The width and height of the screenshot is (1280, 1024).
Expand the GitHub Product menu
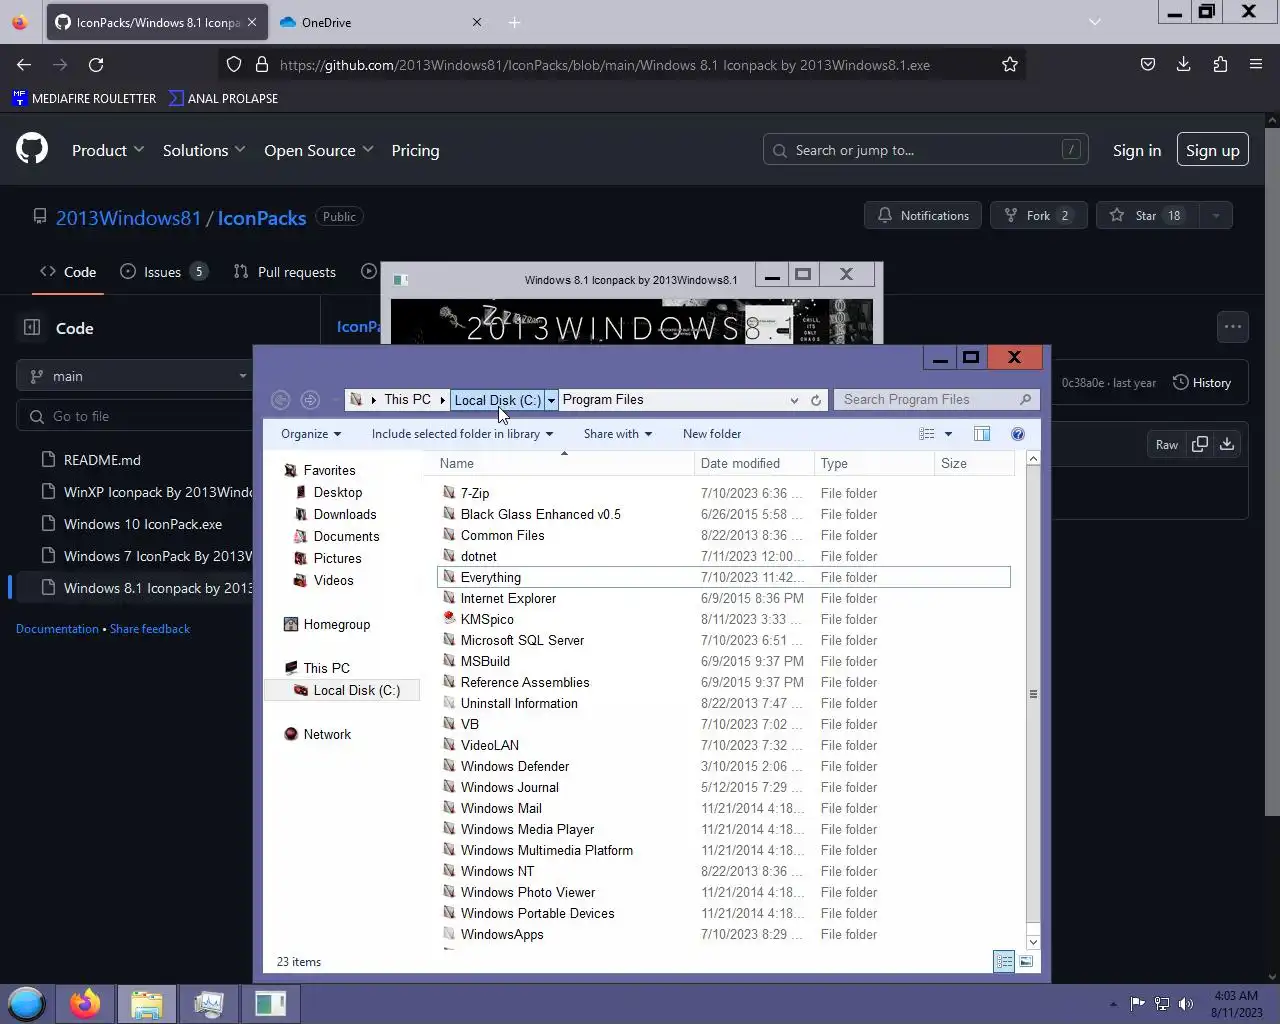108,150
